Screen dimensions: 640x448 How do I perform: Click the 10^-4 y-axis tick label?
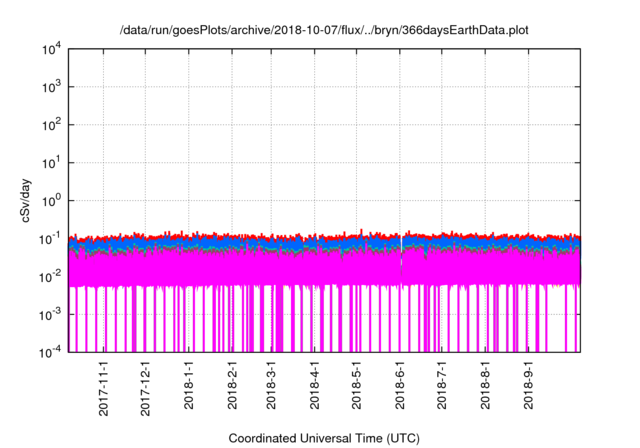coord(50,352)
